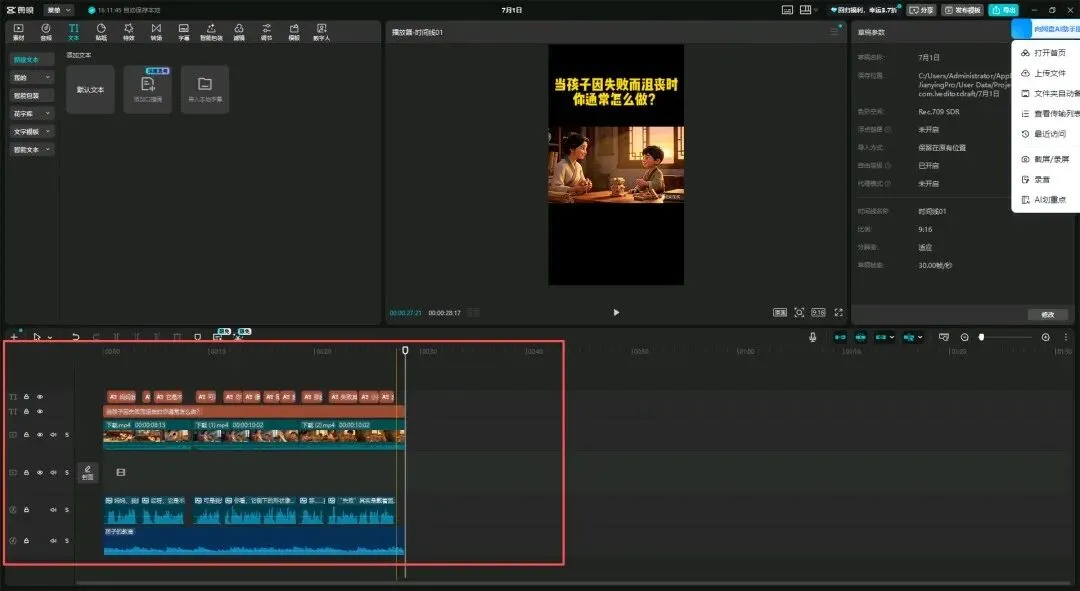This screenshot has width=1080, height=591.
Task: Open the 特效 effects tab
Action: (x=129, y=32)
